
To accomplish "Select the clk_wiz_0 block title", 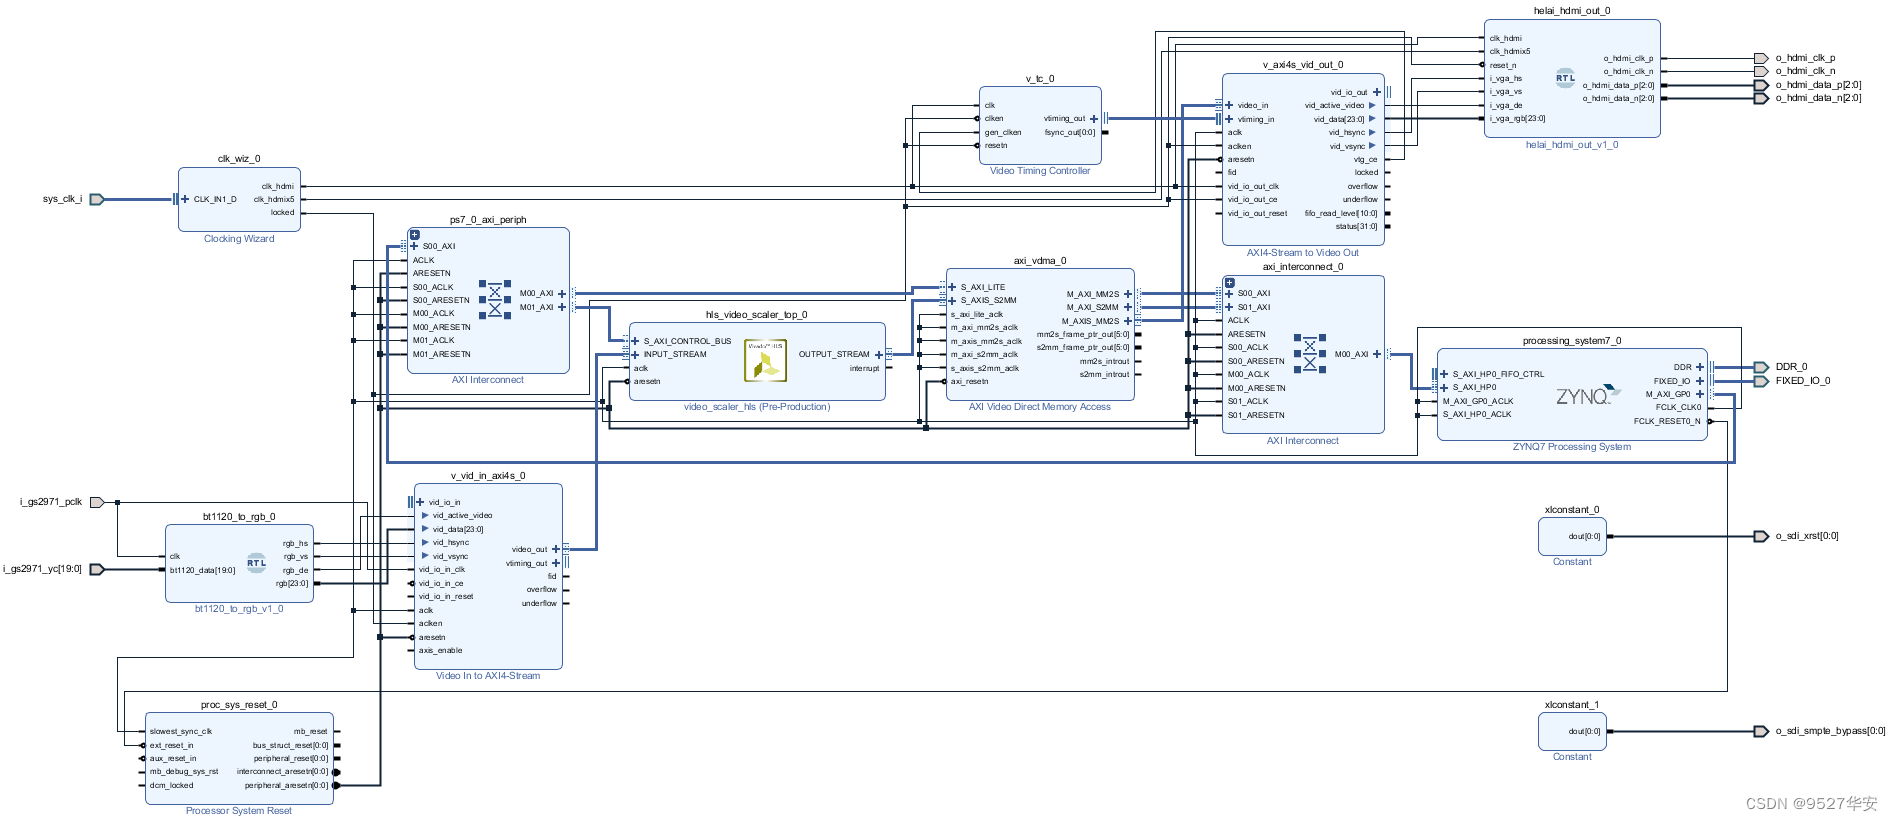I will 239,159.
